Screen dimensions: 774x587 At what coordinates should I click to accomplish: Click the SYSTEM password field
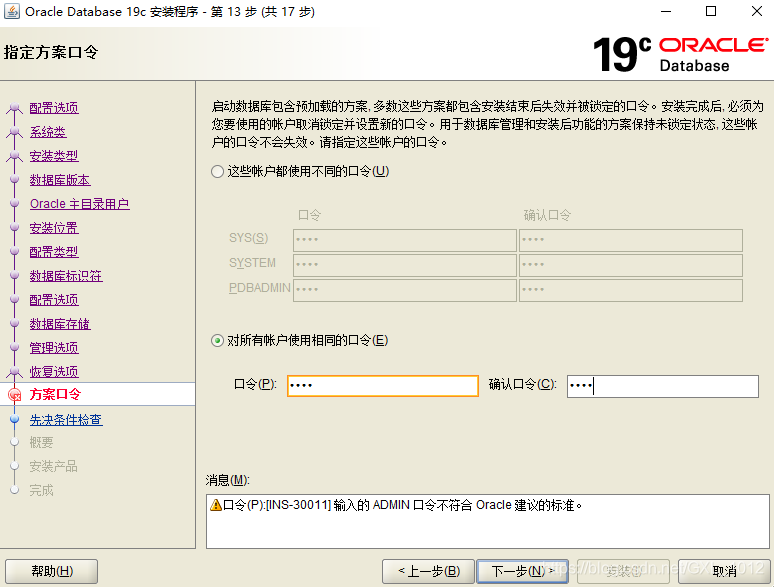pyautogui.click(x=405, y=265)
